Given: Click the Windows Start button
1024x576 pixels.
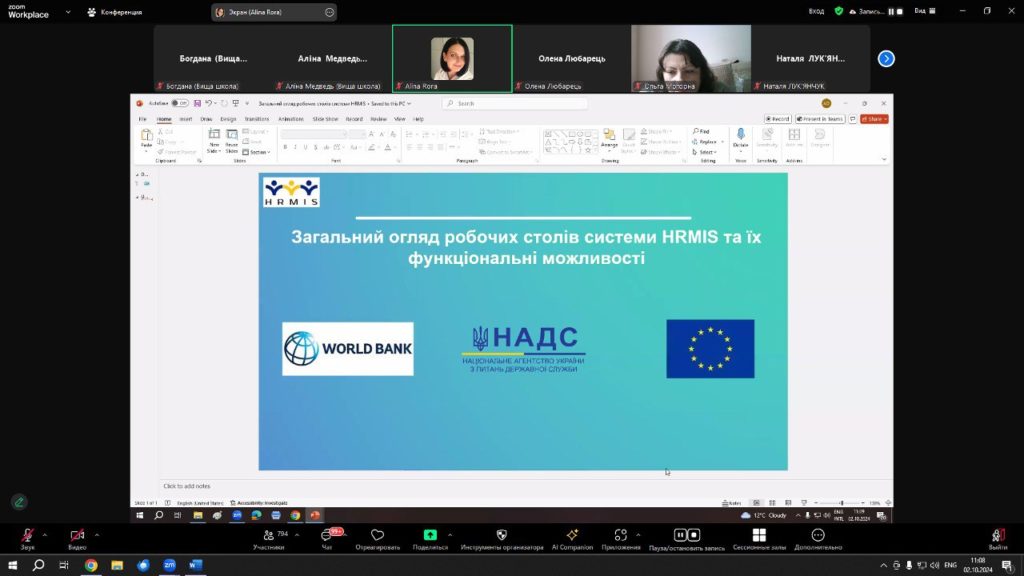Looking at the screenshot, I should coord(12,565).
